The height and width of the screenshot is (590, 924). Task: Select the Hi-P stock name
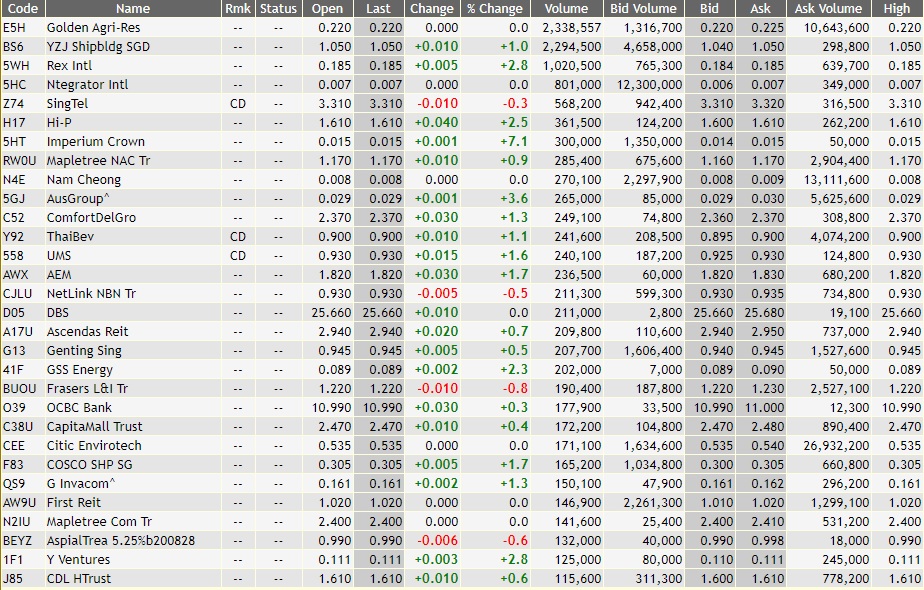tap(59, 123)
